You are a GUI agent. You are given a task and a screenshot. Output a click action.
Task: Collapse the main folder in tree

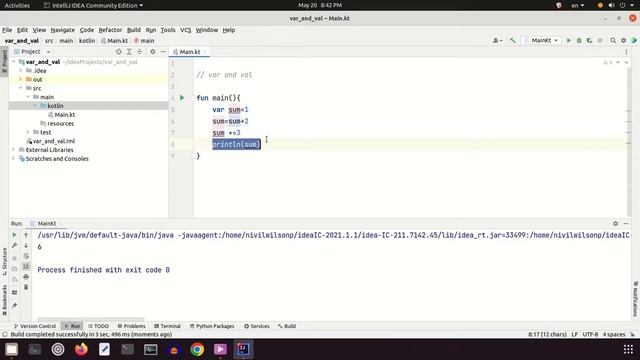[x=28, y=97]
